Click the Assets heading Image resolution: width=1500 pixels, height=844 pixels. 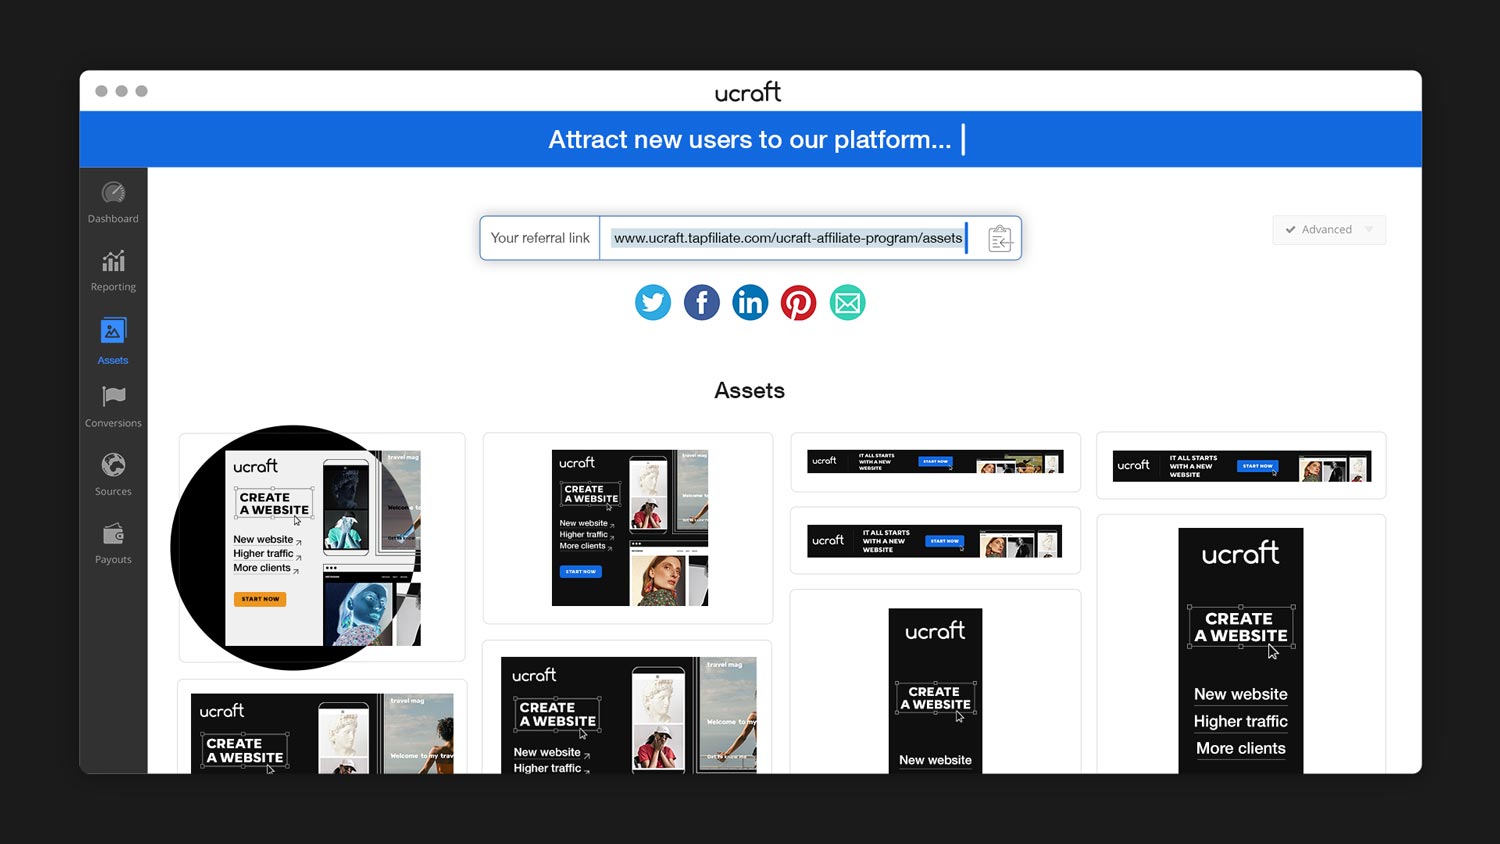pos(749,391)
